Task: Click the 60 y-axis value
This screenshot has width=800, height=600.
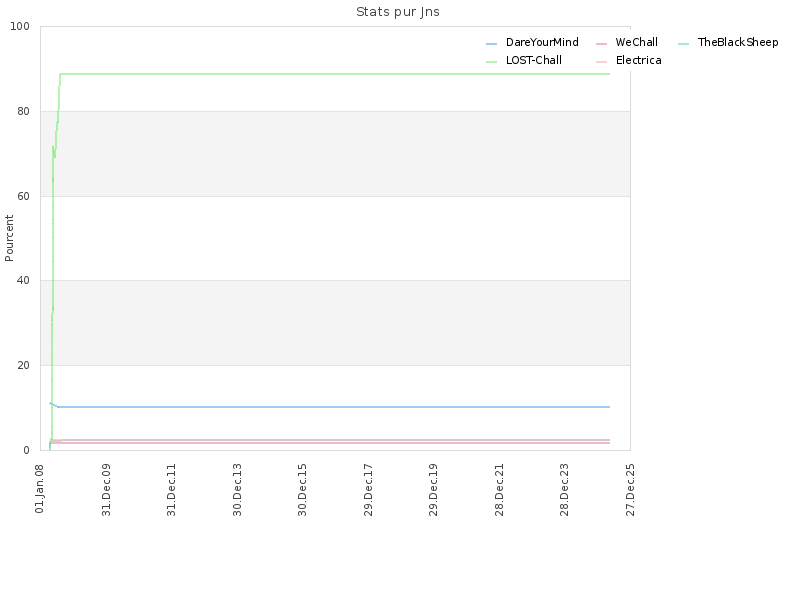Action: coord(23,196)
